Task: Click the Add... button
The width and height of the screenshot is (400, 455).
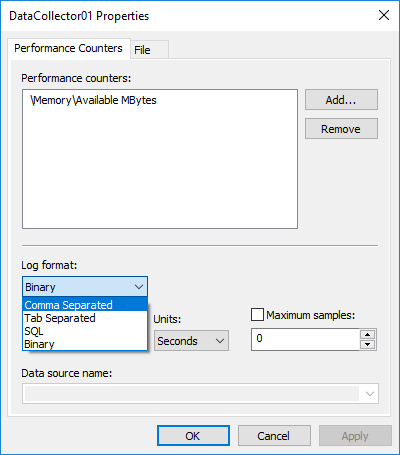Action: point(341,99)
